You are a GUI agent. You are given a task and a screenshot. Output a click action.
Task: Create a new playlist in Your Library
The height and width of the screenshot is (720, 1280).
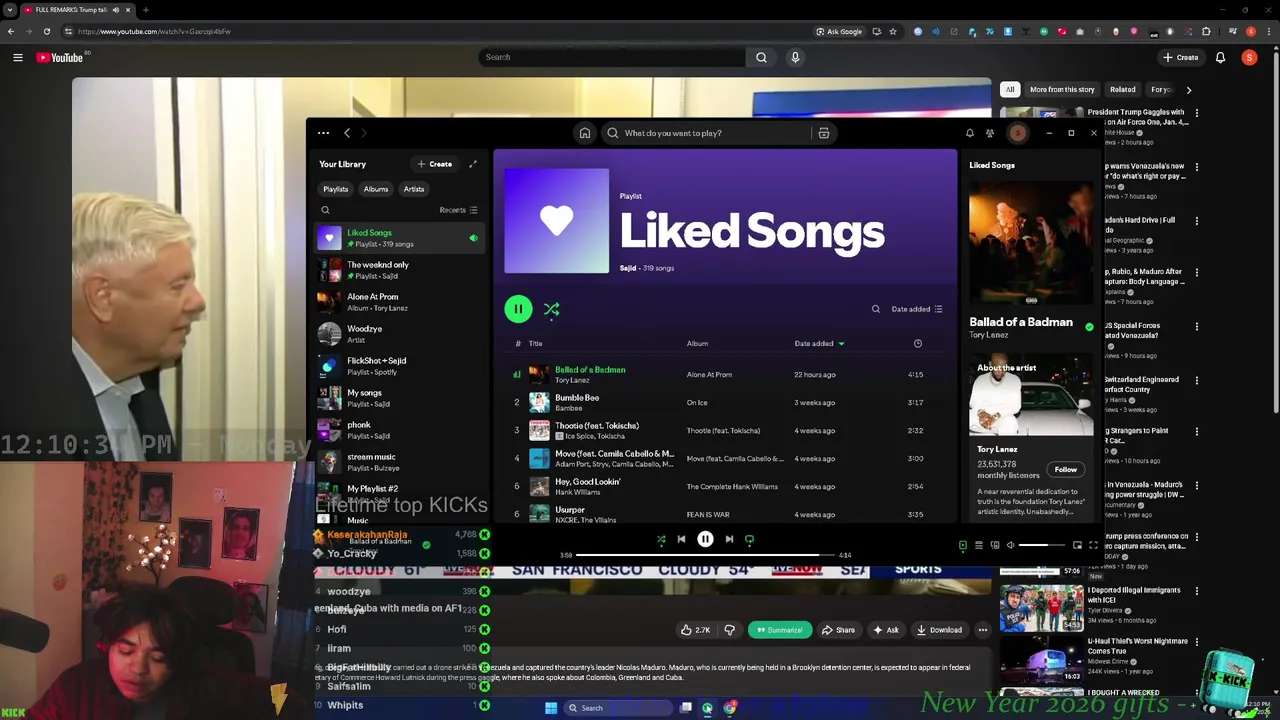(x=435, y=164)
